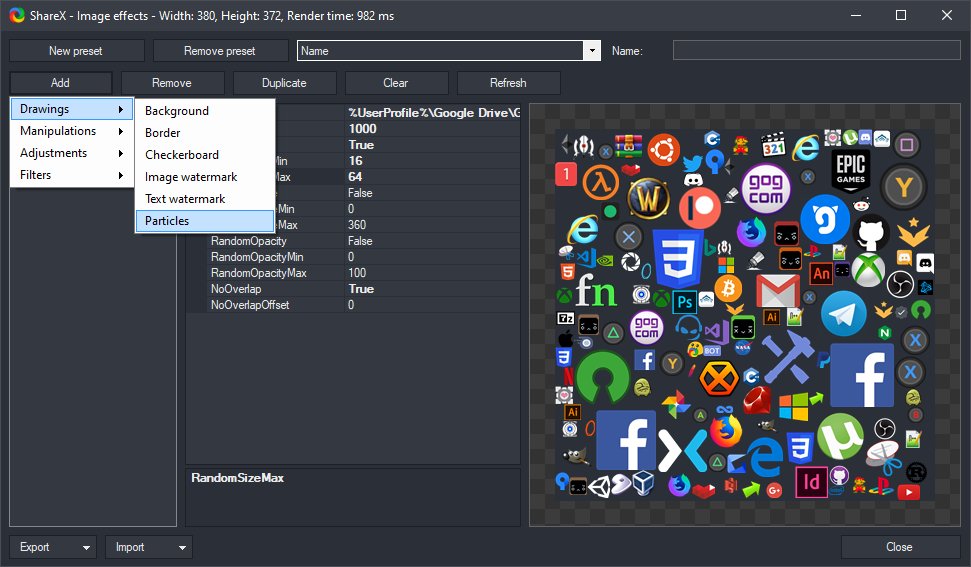Click the Ruby gem icon in preview

(x=757, y=400)
